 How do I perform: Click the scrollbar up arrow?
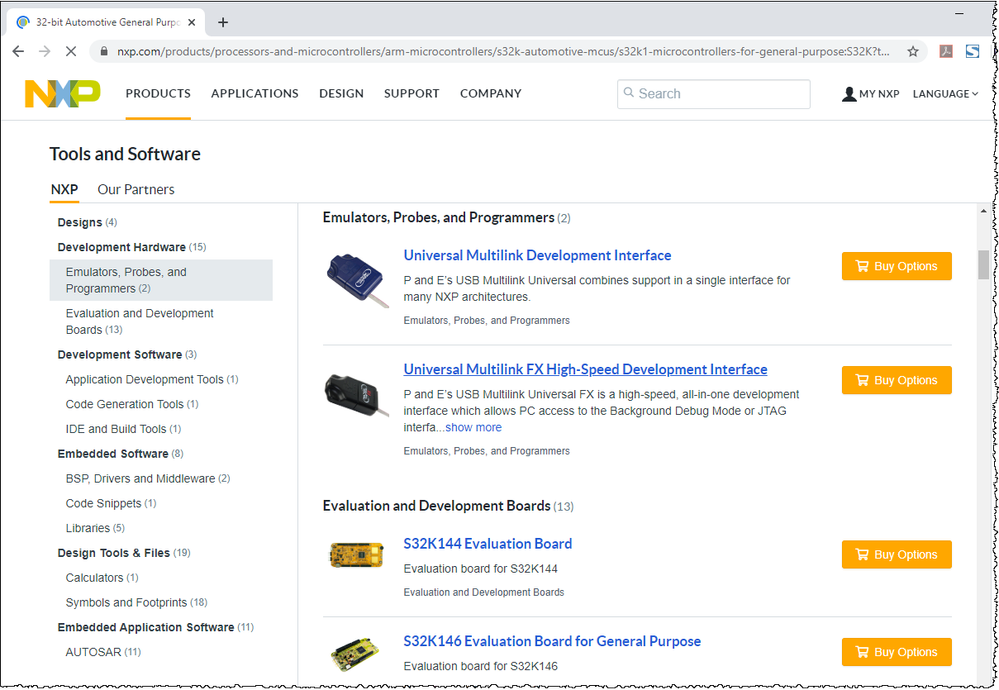tap(983, 211)
